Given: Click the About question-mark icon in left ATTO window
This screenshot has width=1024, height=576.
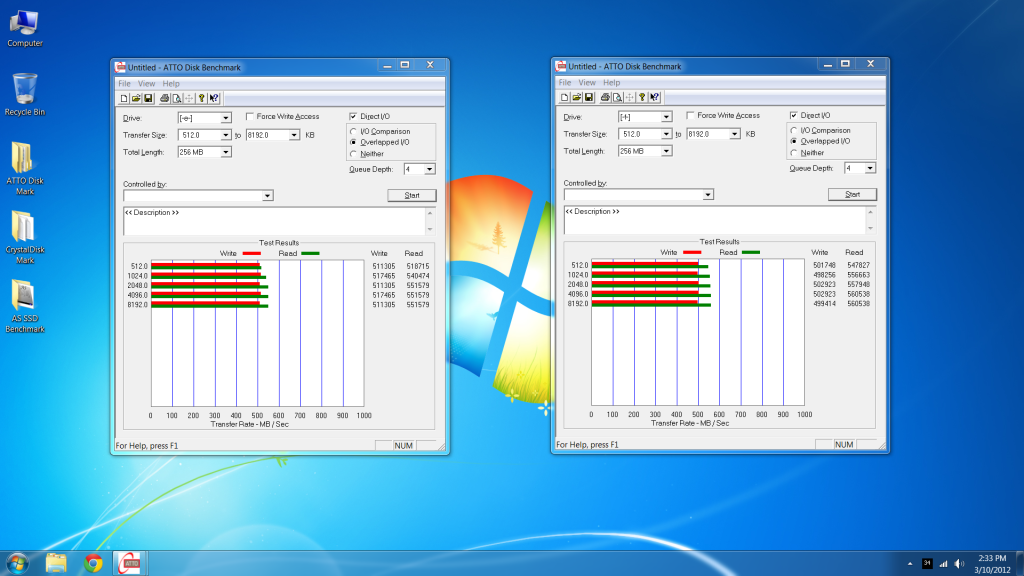Looking at the screenshot, I should click(x=202, y=98).
